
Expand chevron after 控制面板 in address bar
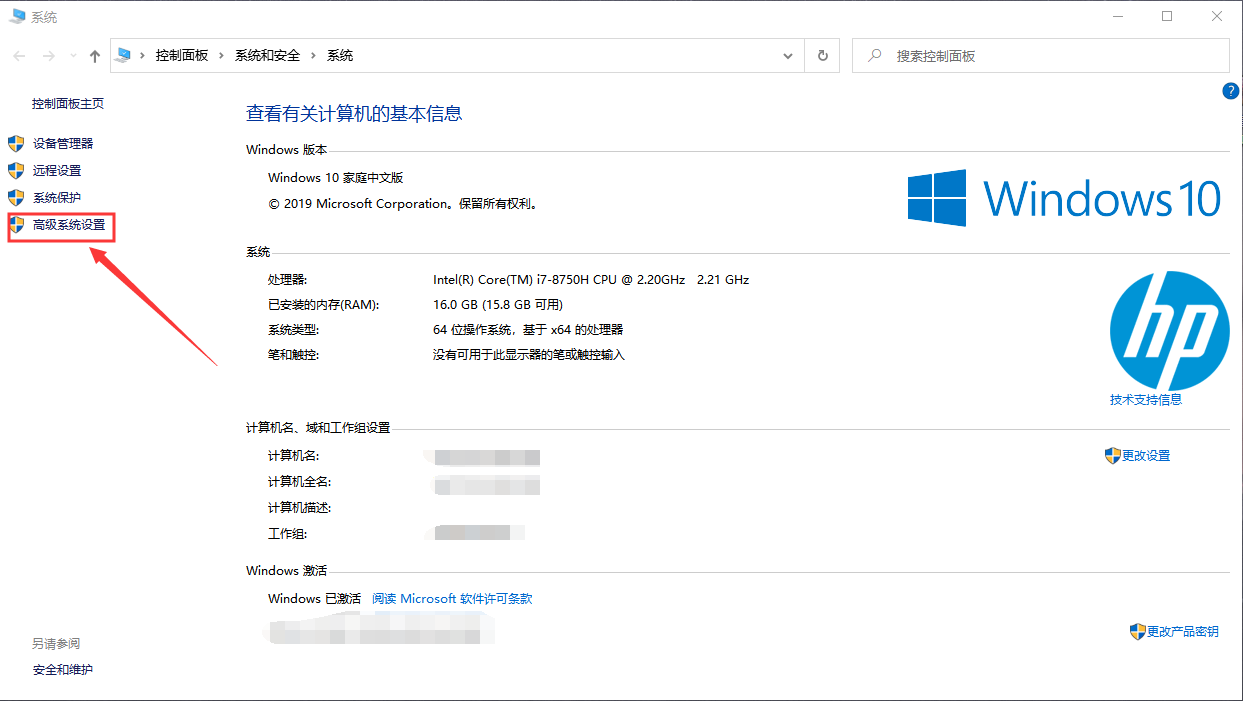click(x=221, y=56)
